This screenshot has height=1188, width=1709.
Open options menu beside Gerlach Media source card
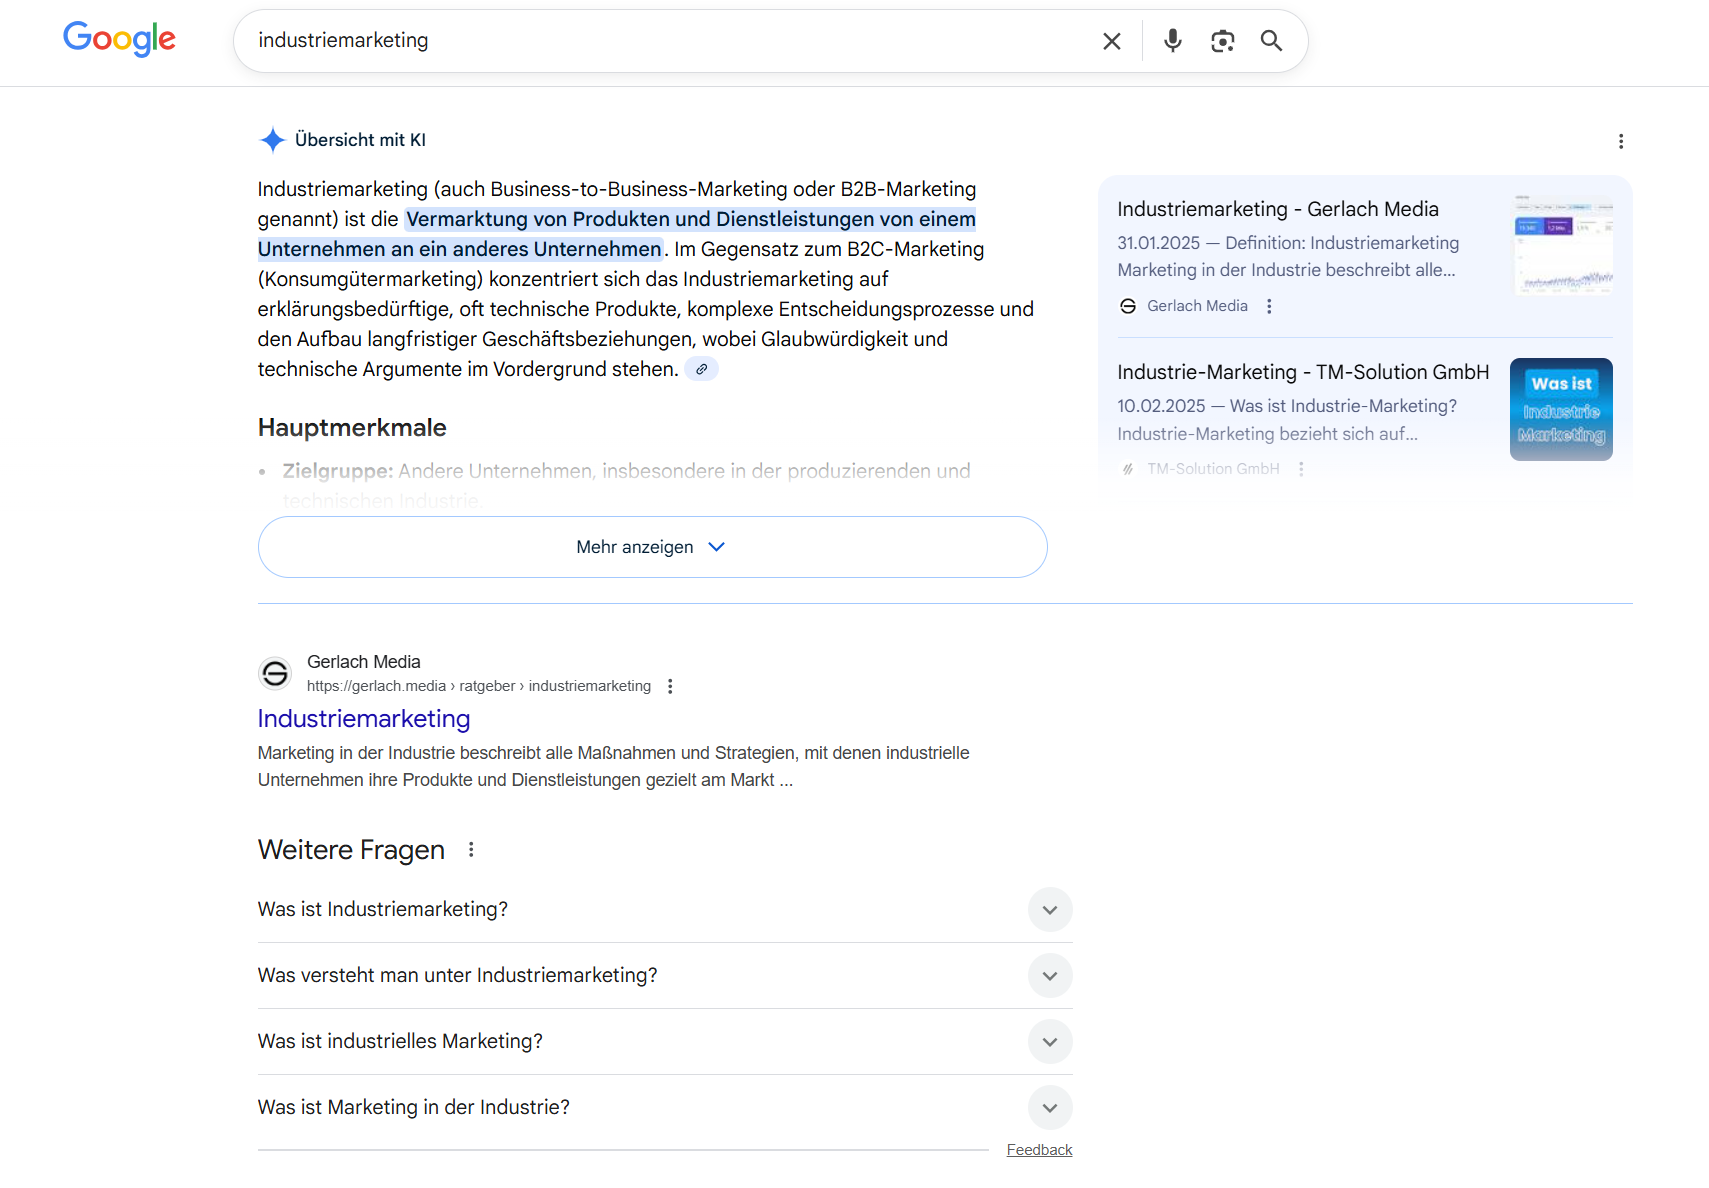[x=1269, y=307]
